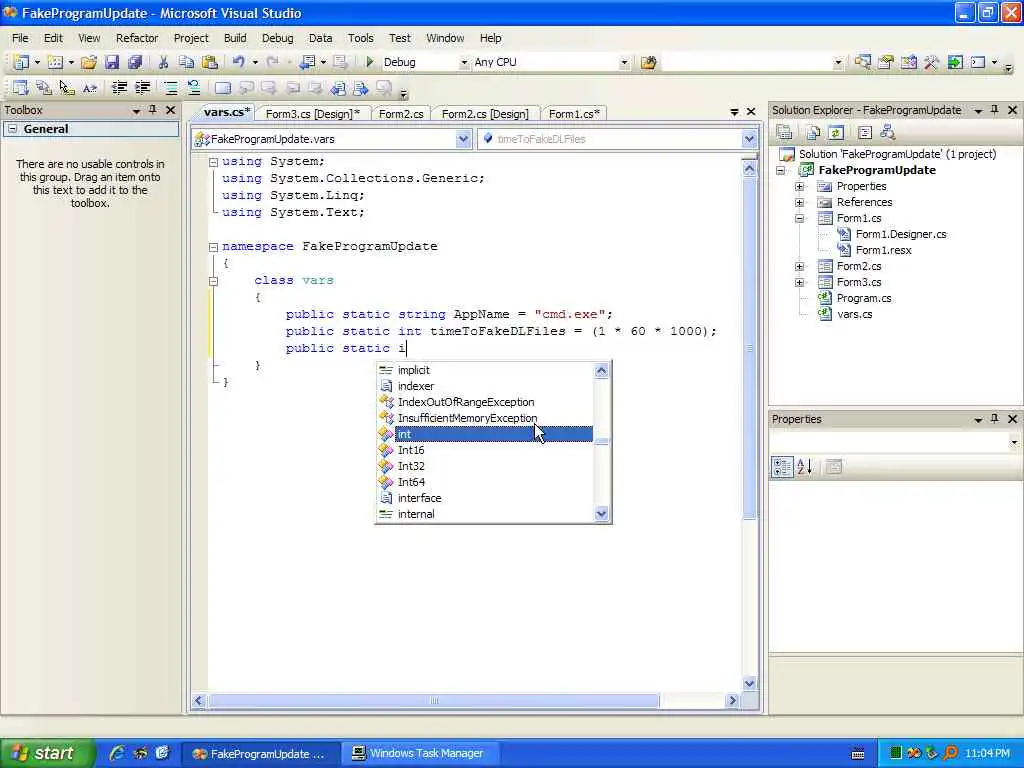Open the Start Page toolbar icon

955,63
